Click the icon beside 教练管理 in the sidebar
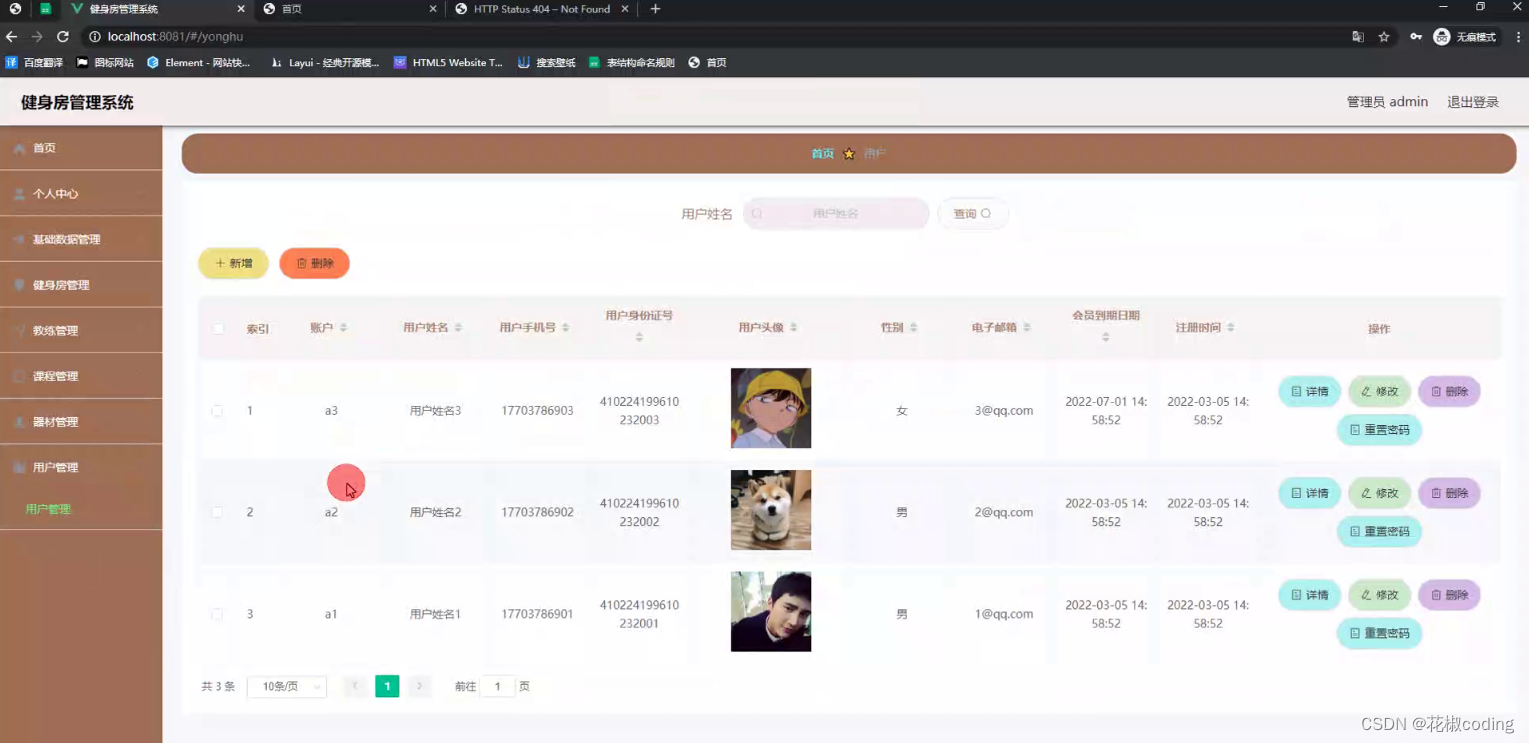 click(x=18, y=330)
